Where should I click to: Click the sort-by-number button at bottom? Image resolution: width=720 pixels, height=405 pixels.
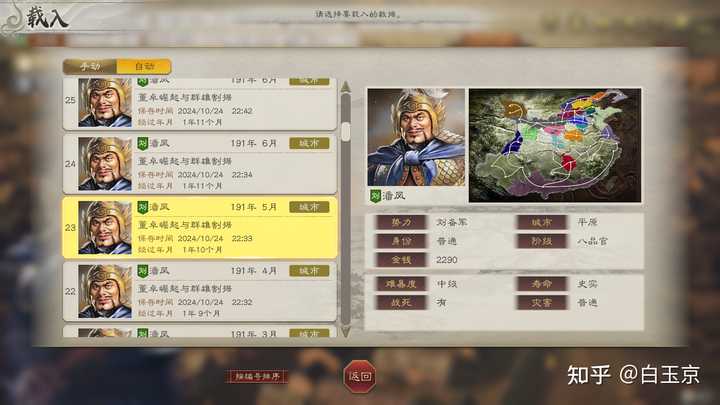coord(257,377)
